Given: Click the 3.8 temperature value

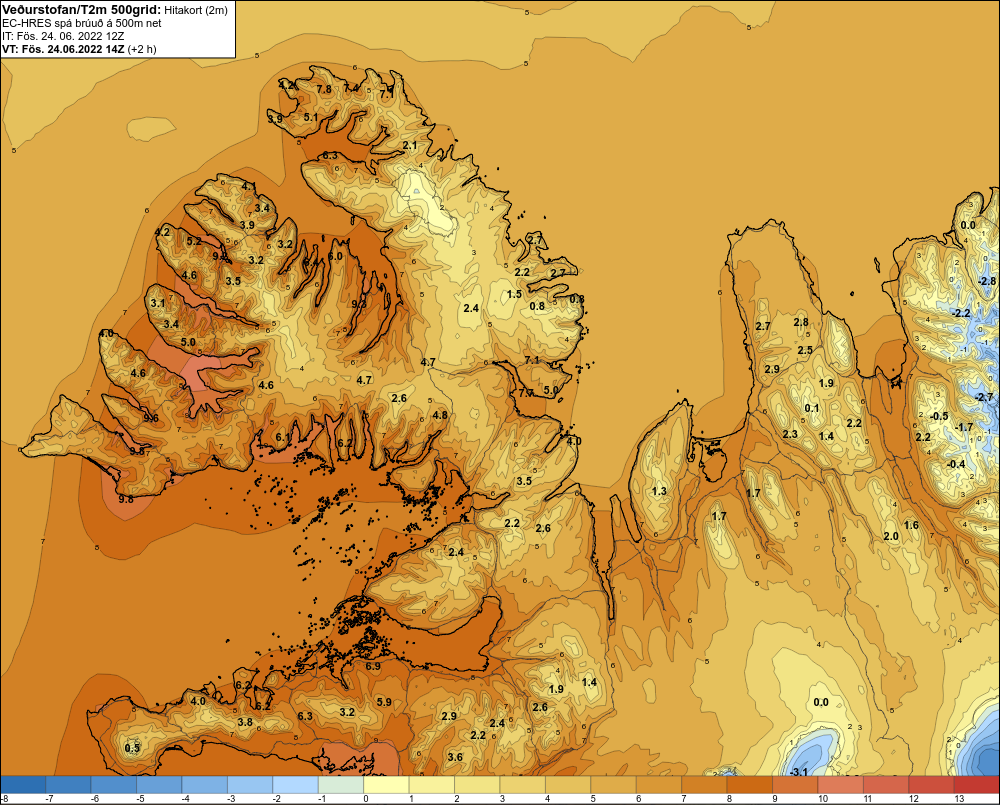Looking at the screenshot, I should tap(245, 723).
